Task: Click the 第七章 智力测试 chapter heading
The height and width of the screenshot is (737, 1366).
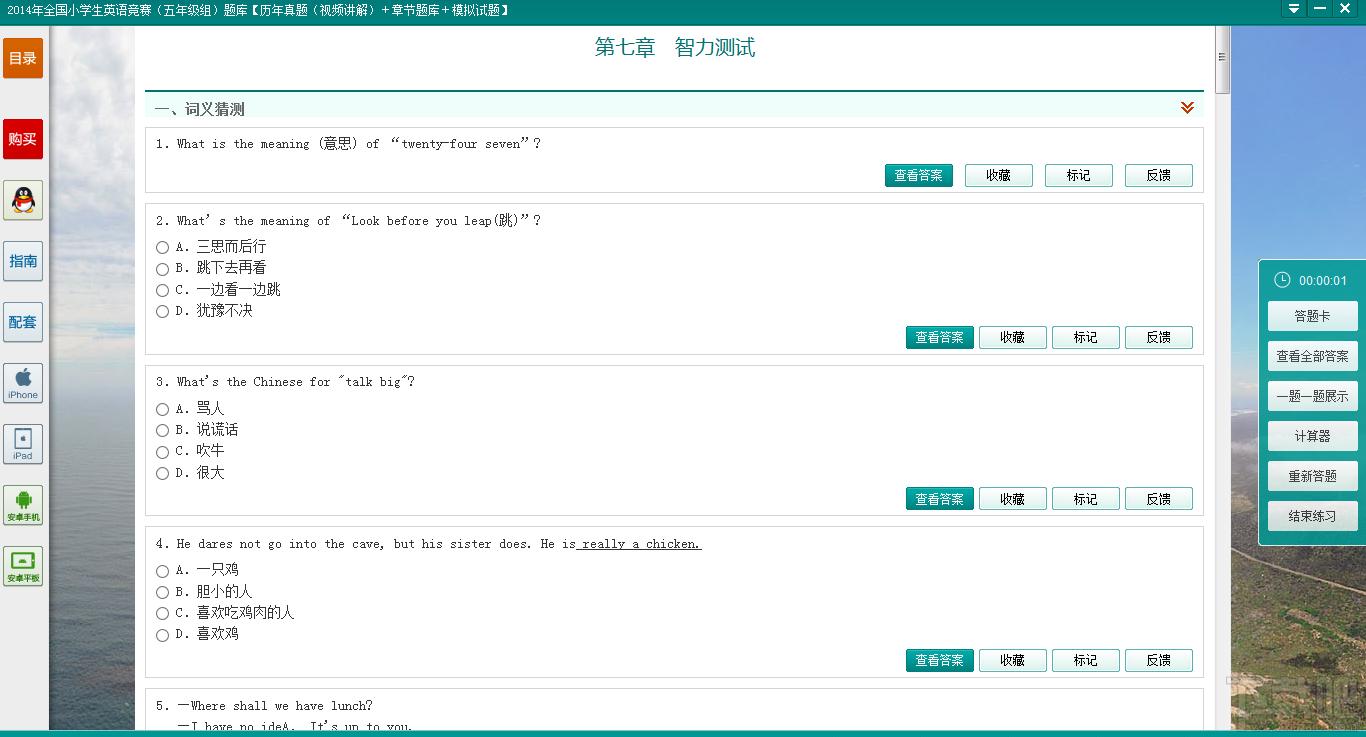Action: [675, 48]
